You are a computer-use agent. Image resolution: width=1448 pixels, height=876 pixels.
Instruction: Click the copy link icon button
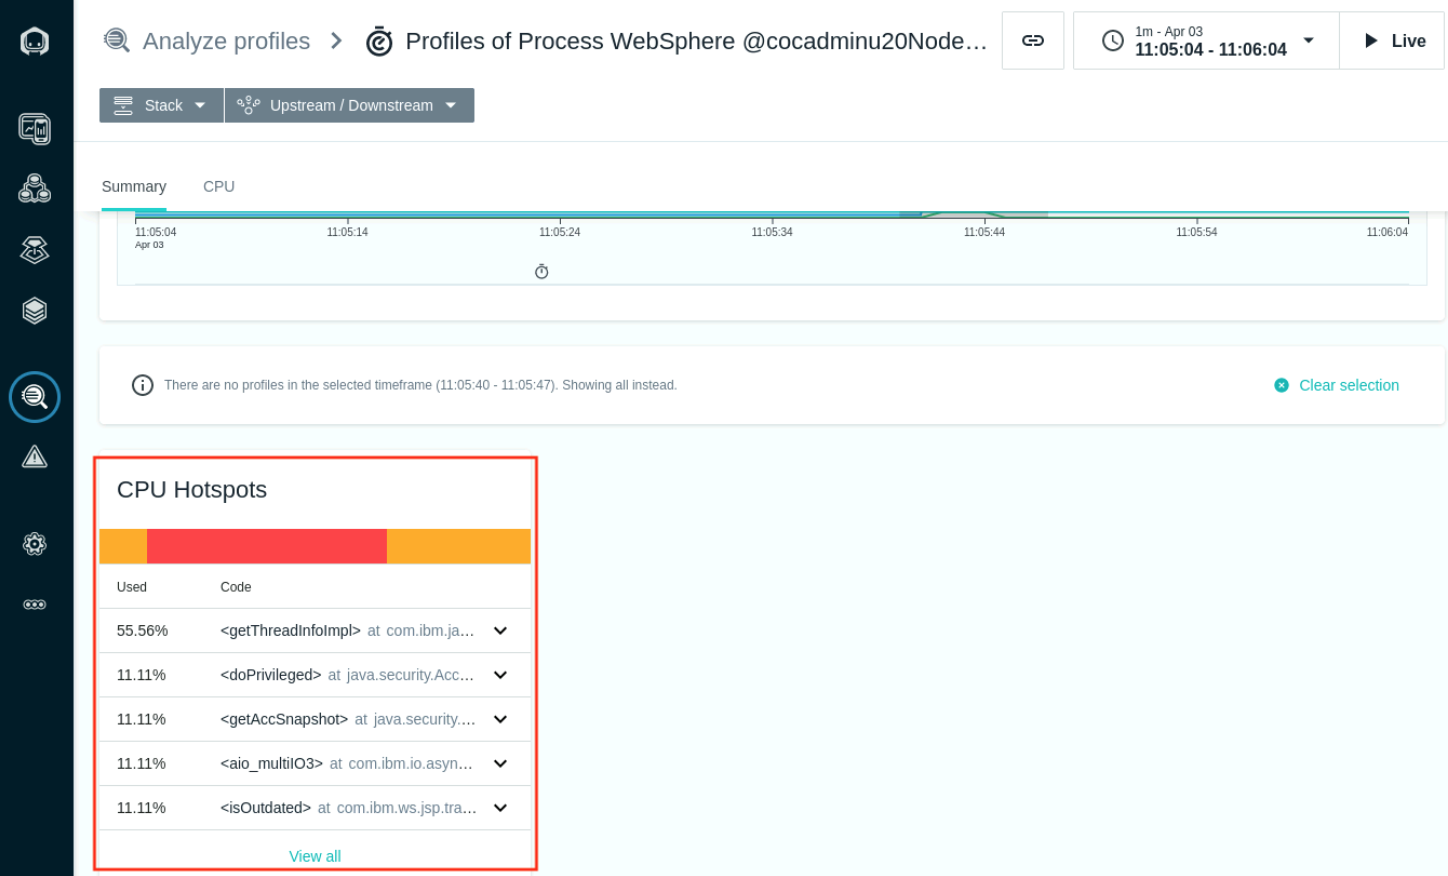pyautogui.click(x=1033, y=41)
